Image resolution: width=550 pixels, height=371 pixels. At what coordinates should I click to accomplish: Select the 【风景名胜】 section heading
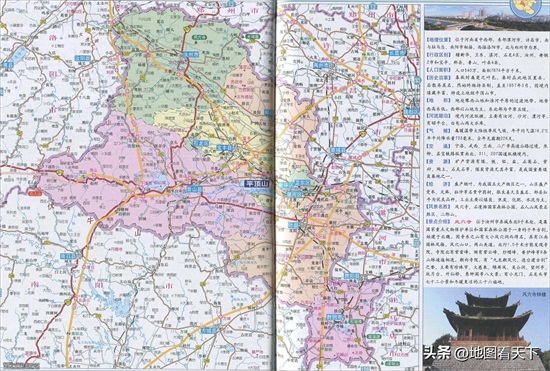click(x=438, y=207)
